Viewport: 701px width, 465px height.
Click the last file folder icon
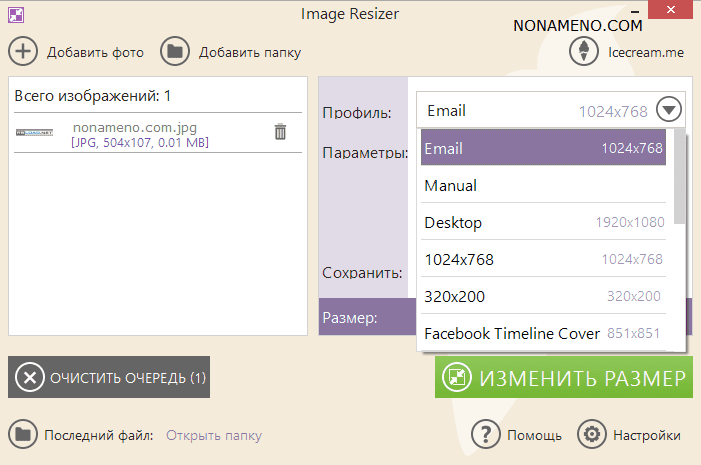(x=23, y=435)
